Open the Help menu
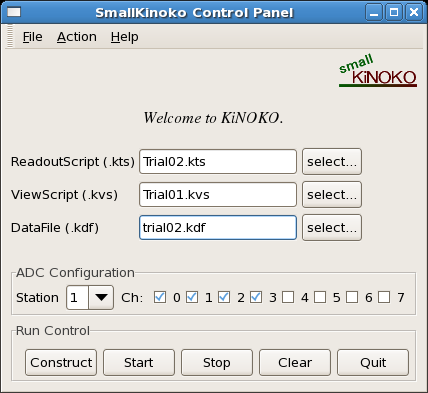 [124, 37]
